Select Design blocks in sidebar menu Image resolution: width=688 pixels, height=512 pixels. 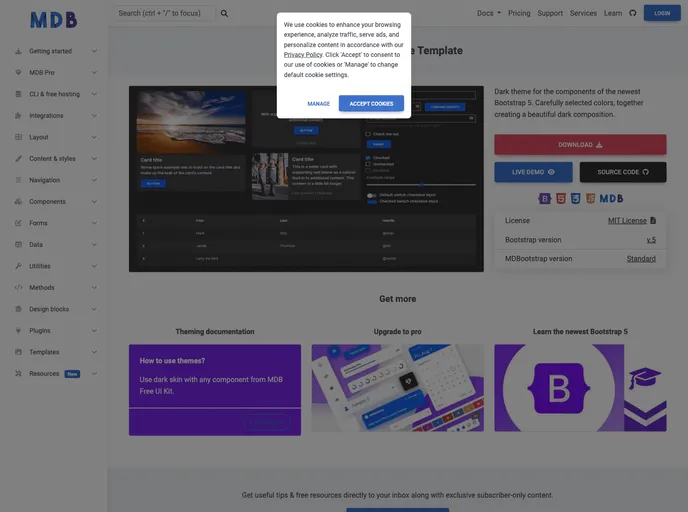pyautogui.click(x=49, y=309)
